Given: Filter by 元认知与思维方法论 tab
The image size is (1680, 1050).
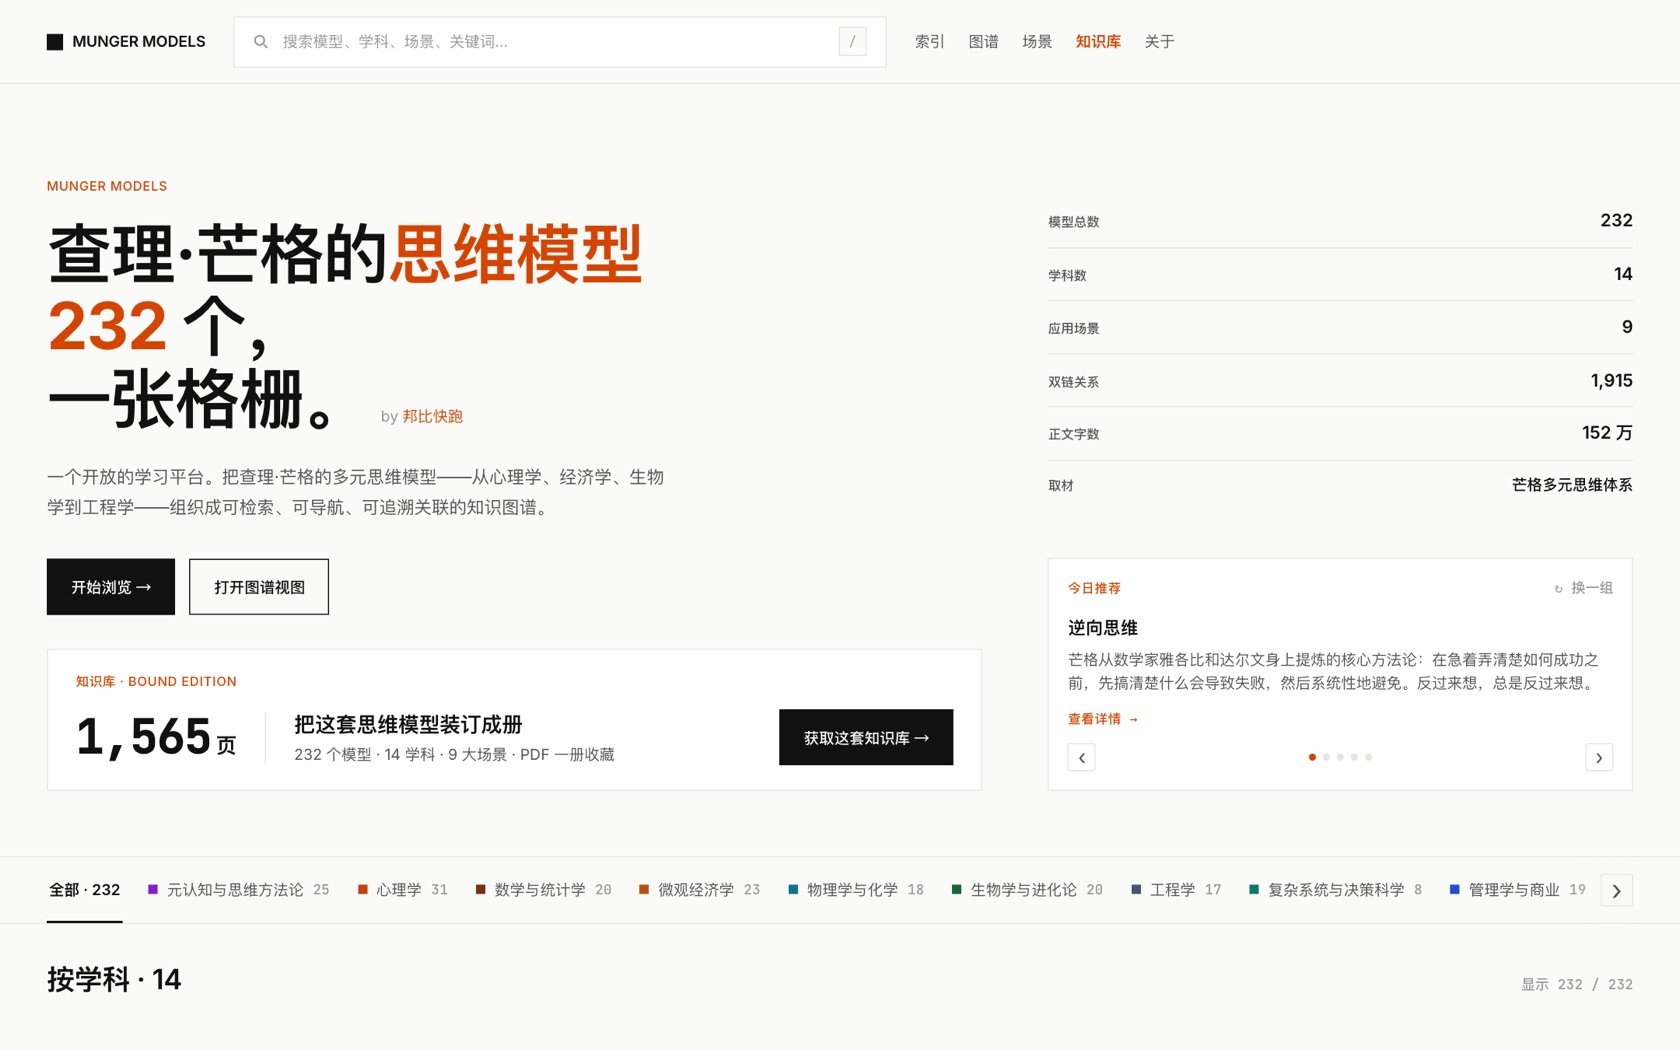Looking at the screenshot, I should tap(238, 890).
